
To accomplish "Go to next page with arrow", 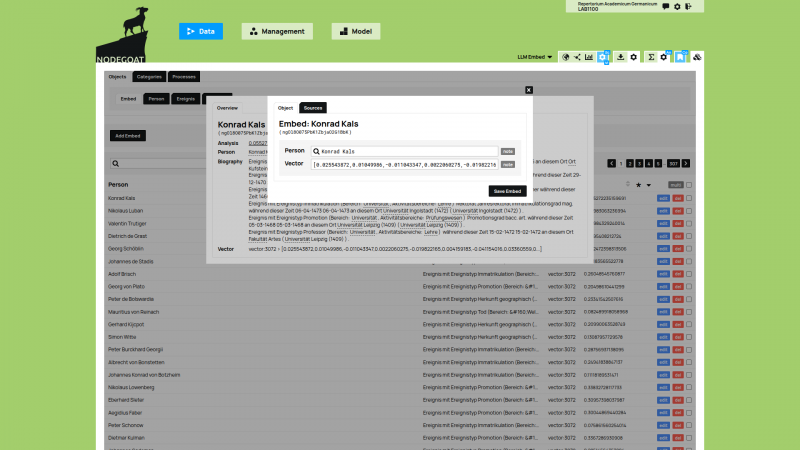I will [x=688, y=162].
